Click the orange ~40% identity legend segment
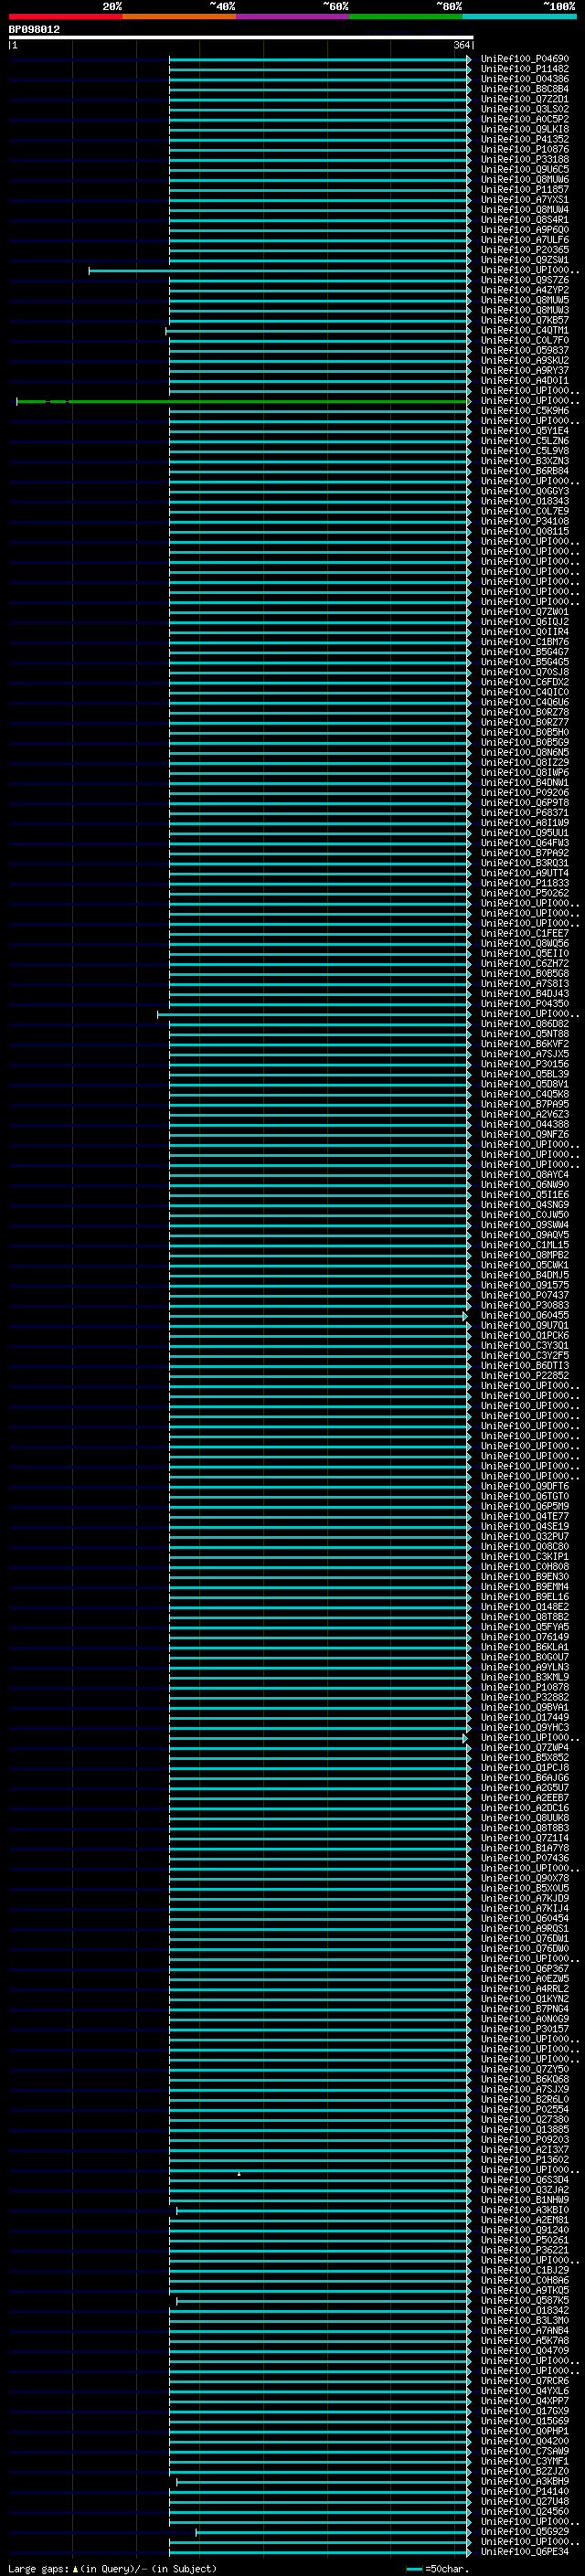The height and width of the screenshot is (2576, 585). coord(179,16)
